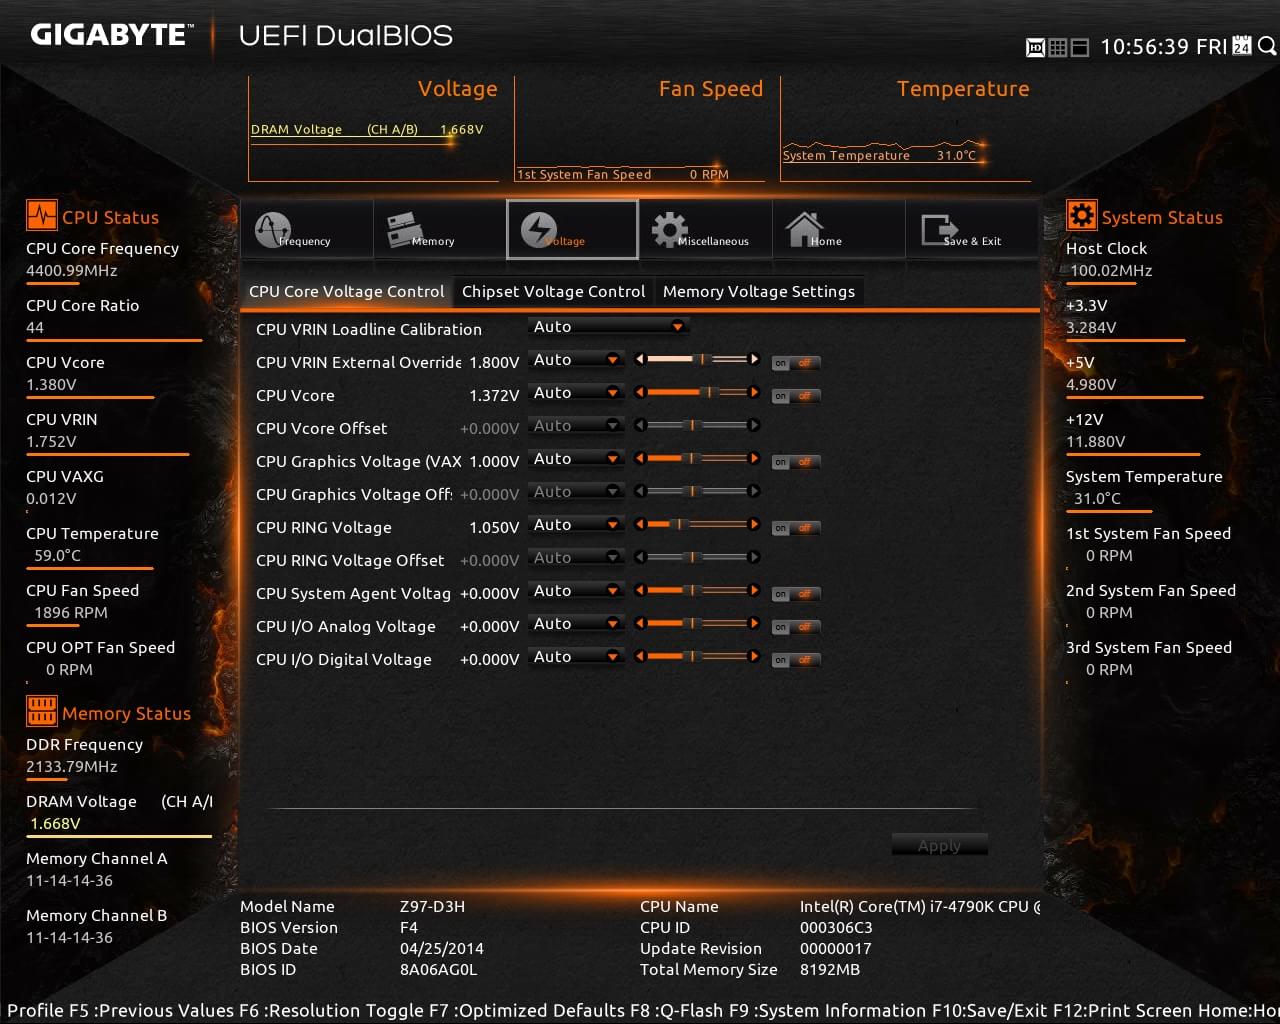
Task: Increase CPU RING Voltage with right arrow
Action: (754, 524)
